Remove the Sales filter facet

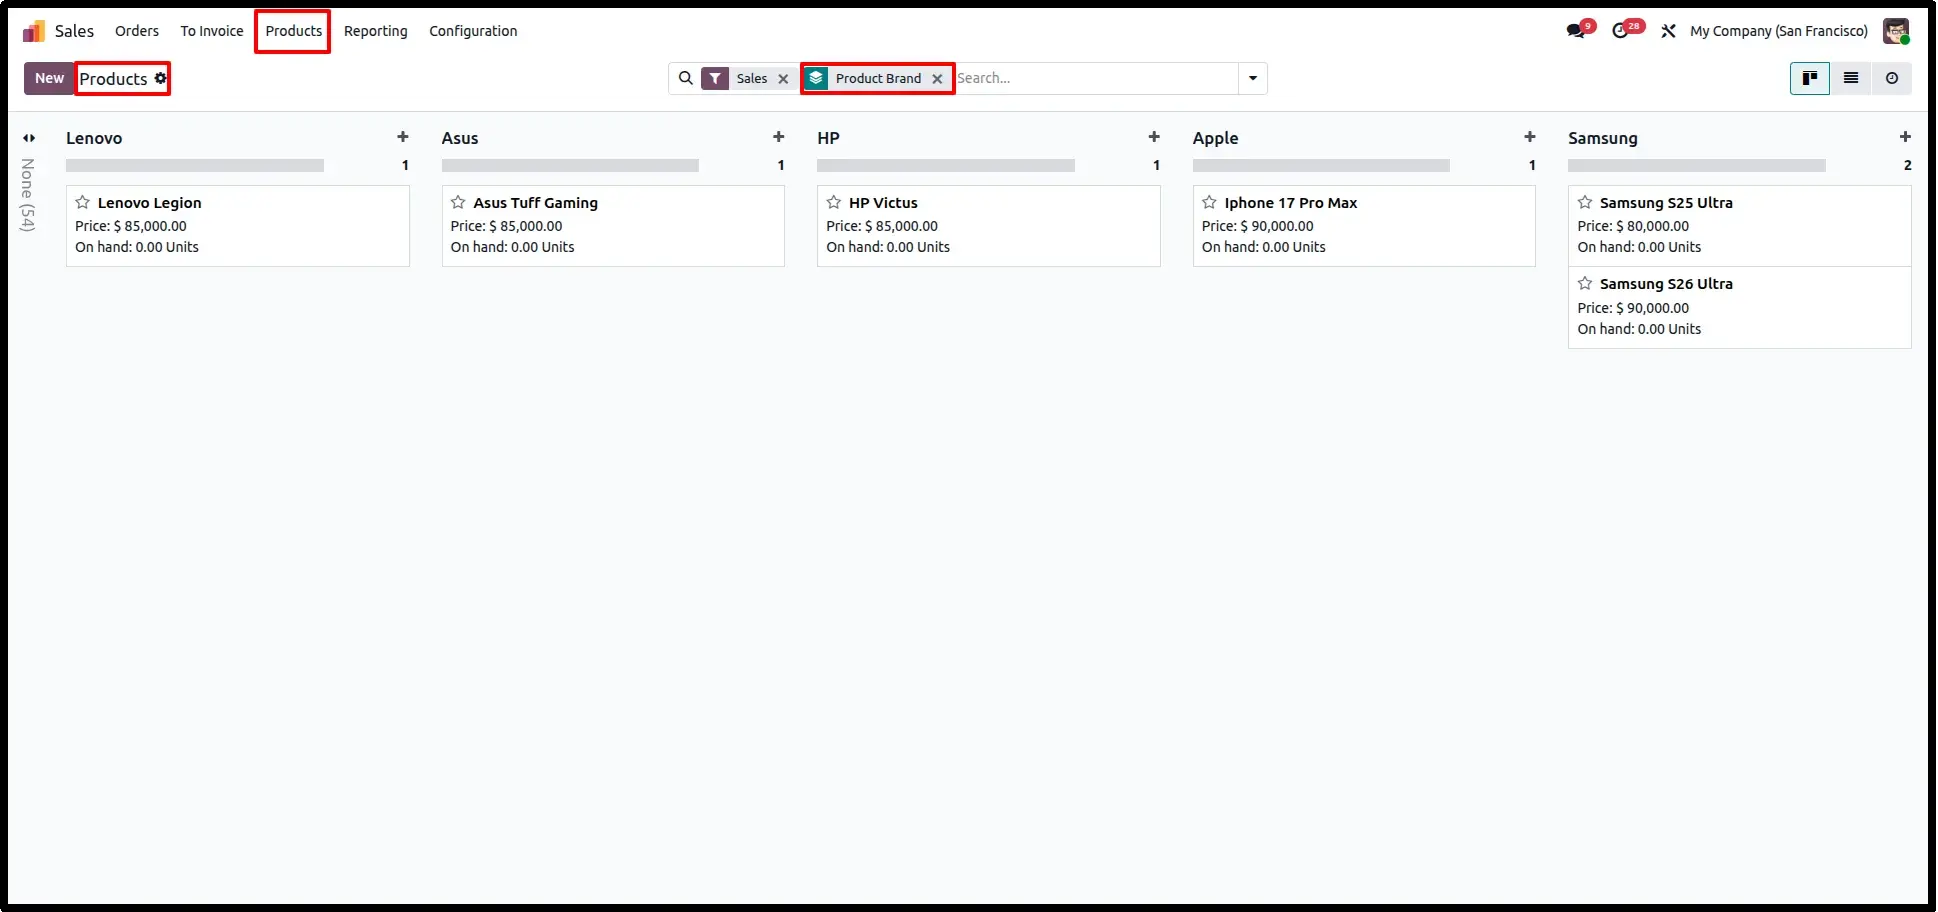783,79
